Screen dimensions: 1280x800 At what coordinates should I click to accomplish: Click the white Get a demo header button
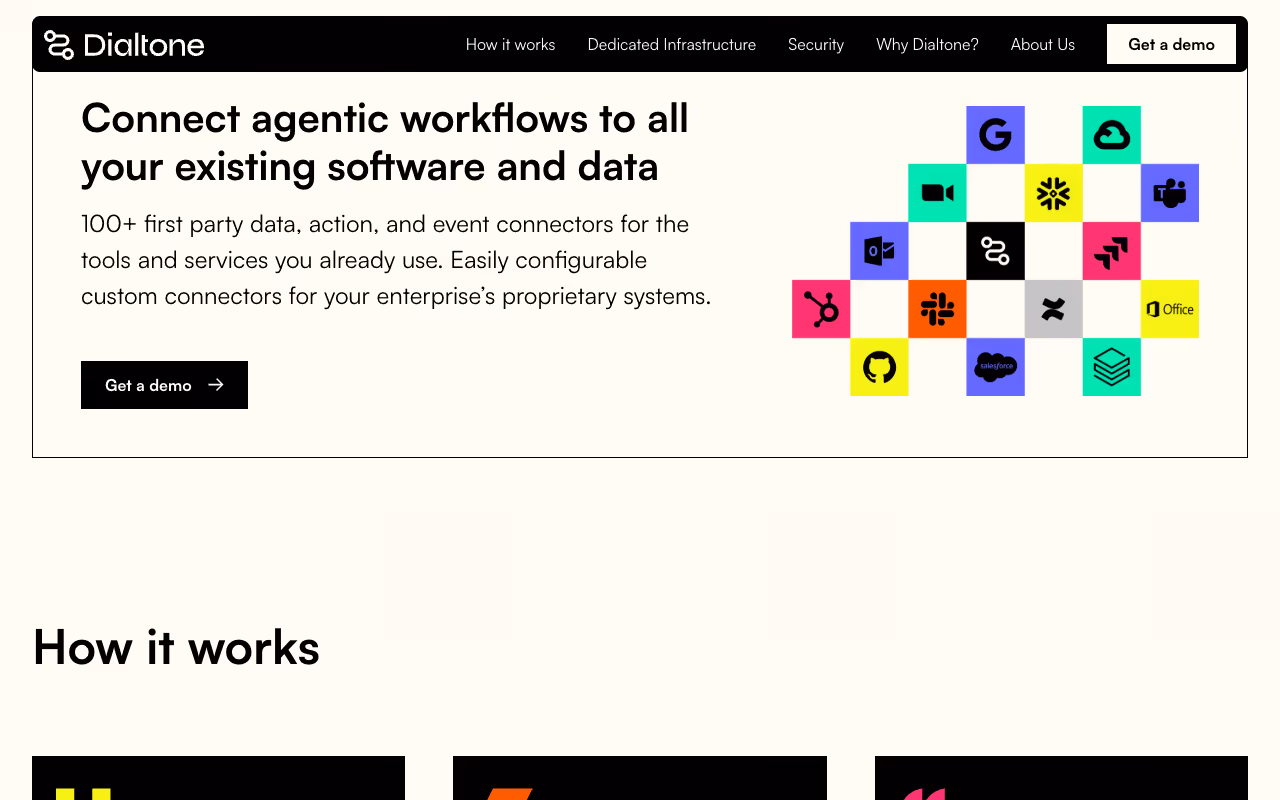[1171, 44]
